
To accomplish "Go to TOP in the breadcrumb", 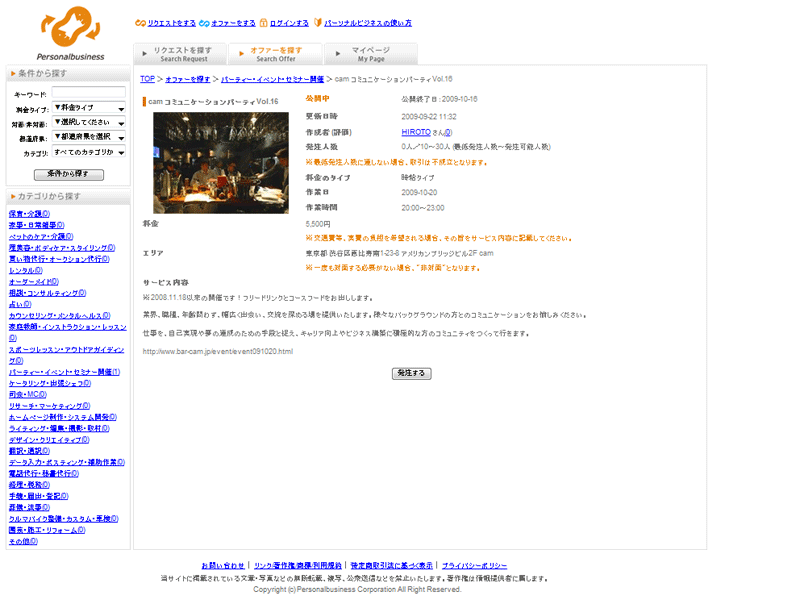I will (147, 79).
